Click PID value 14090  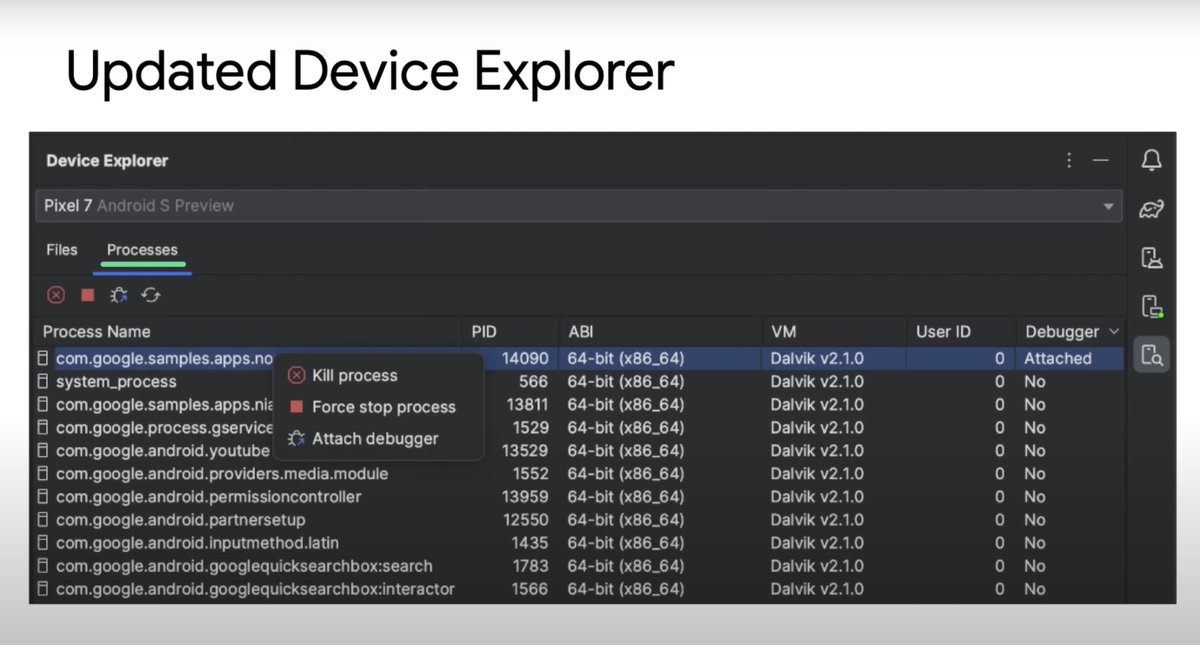pos(525,358)
